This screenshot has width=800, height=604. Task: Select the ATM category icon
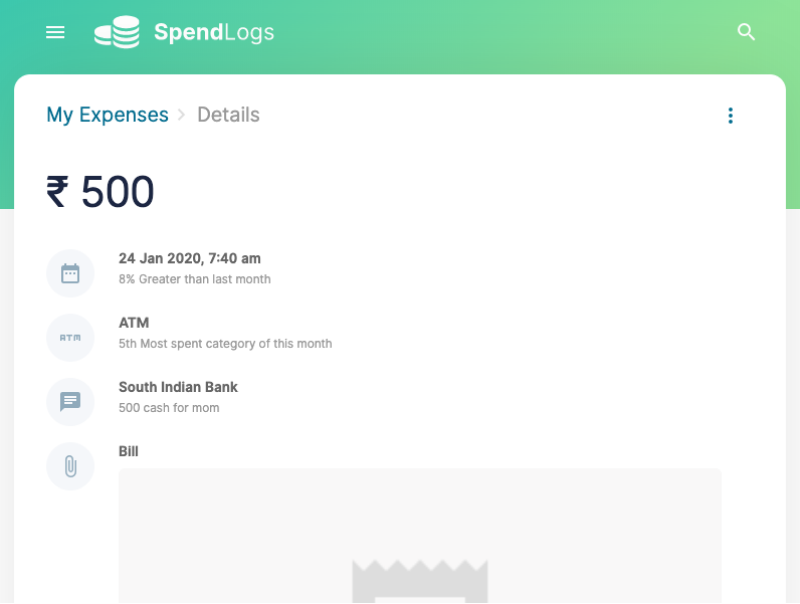click(x=70, y=337)
